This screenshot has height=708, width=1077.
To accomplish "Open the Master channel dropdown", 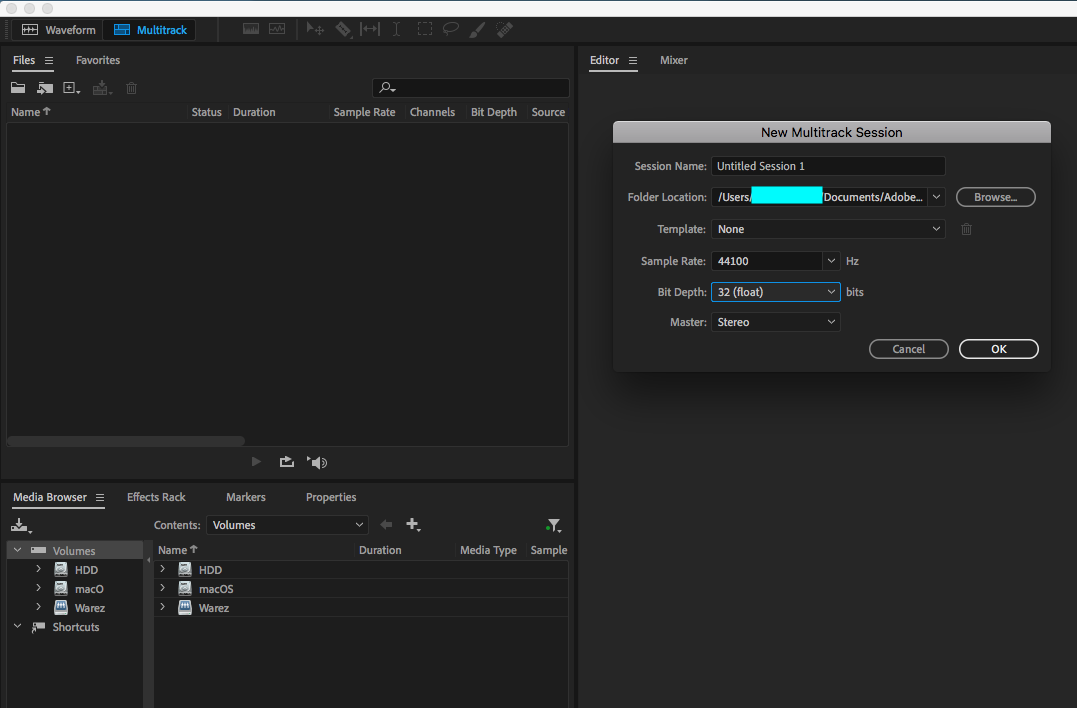I will (x=775, y=322).
